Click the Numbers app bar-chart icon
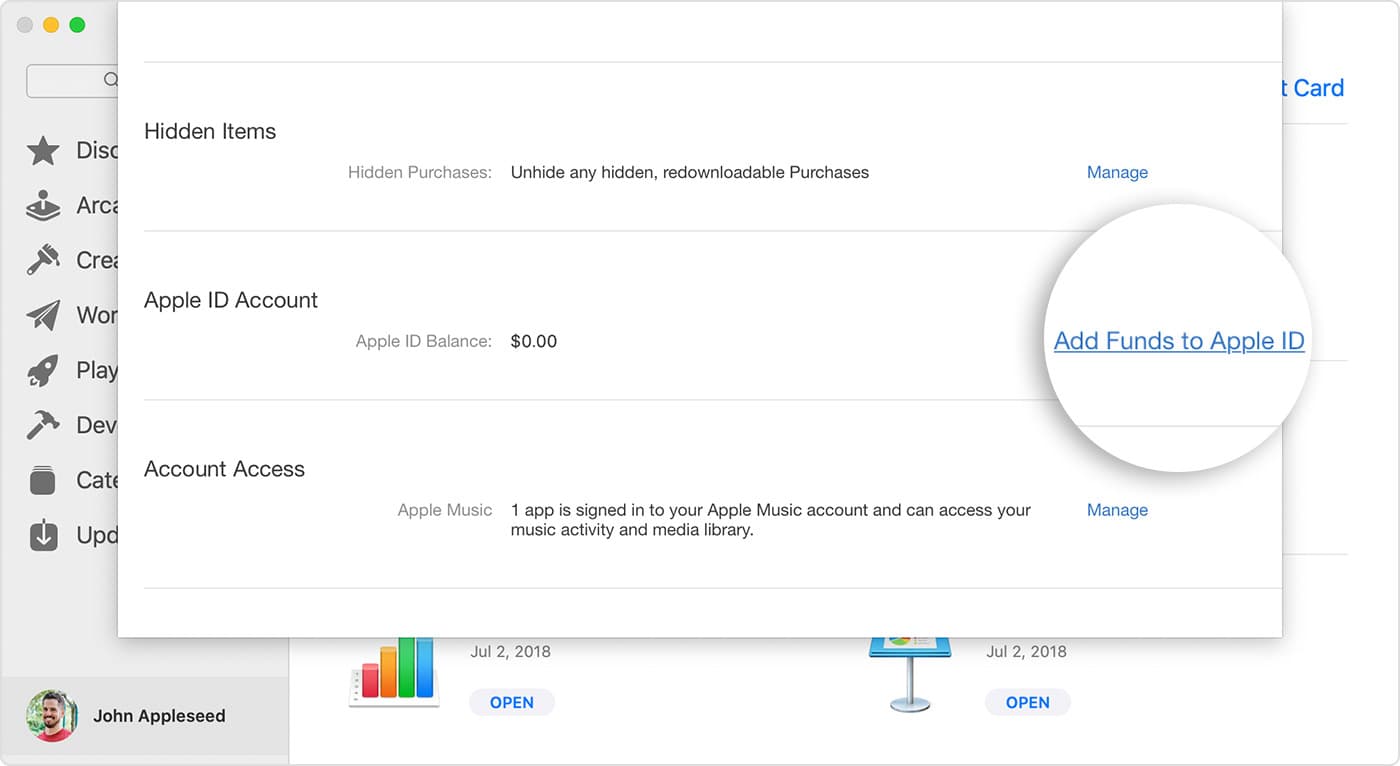 pyautogui.click(x=395, y=672)
